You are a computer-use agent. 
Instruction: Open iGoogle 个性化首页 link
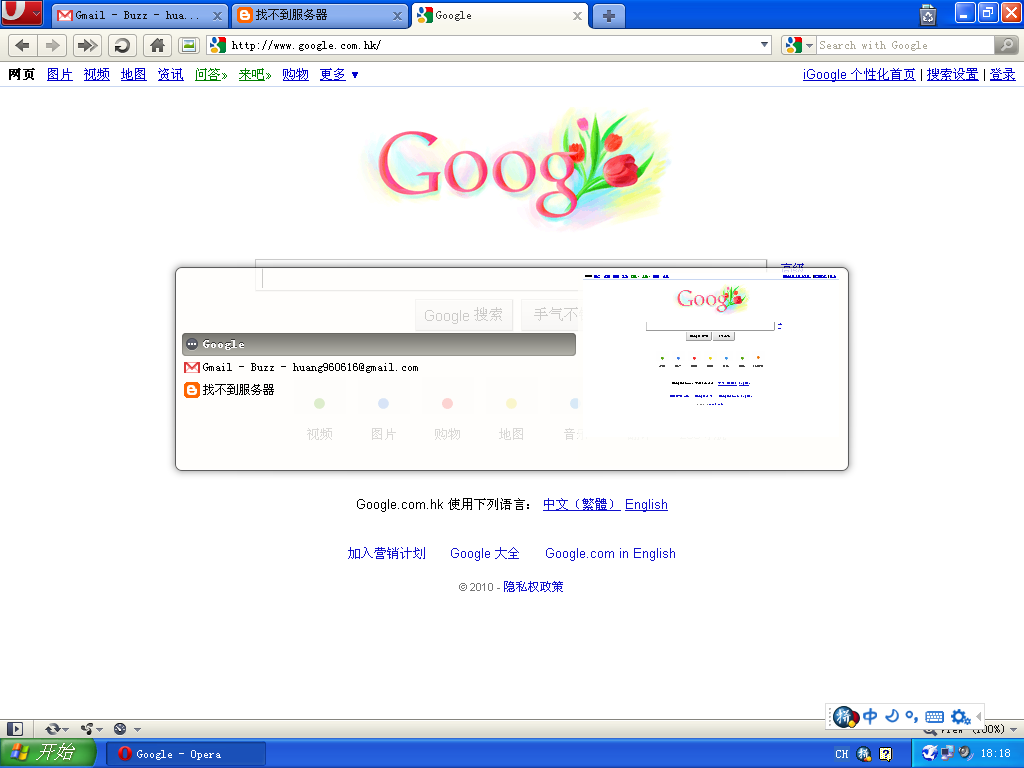click(859, 74)
